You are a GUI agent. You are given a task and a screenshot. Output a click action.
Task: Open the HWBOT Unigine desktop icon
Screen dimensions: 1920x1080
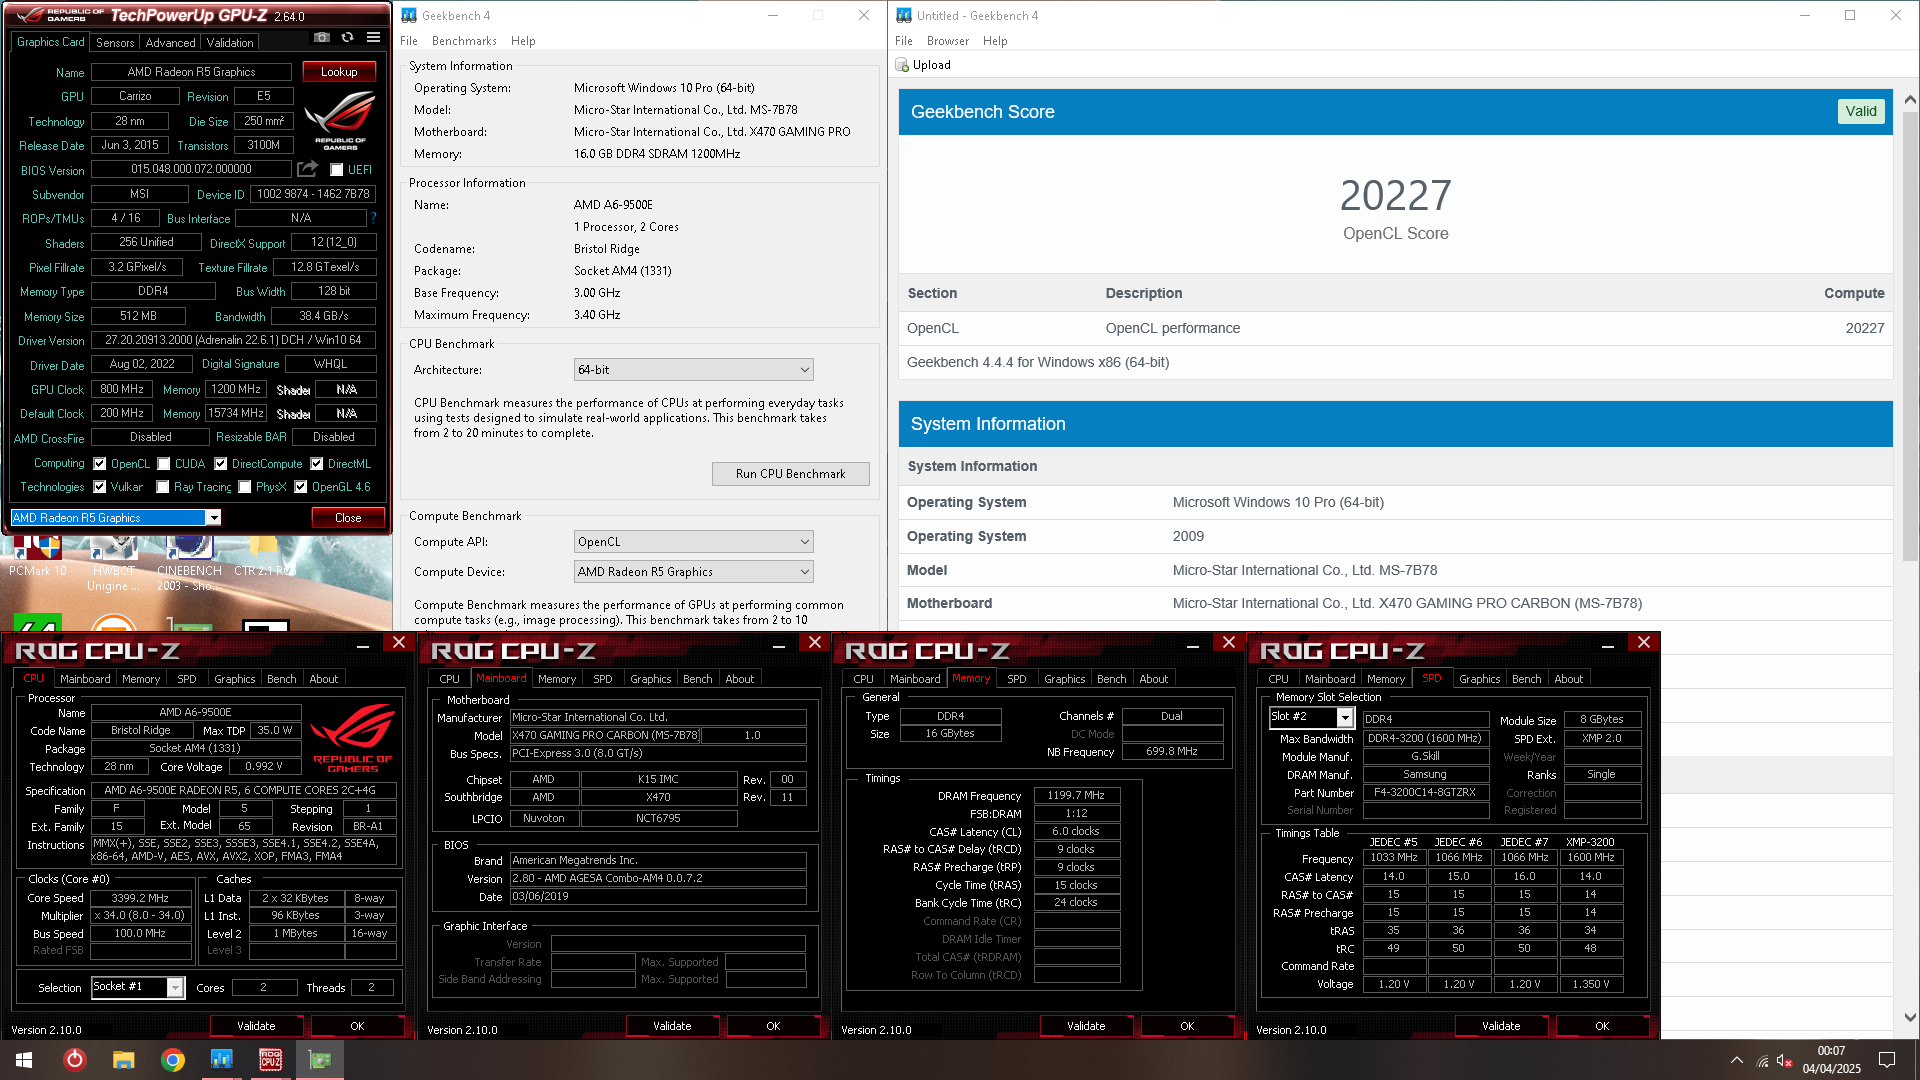[113, 564]
